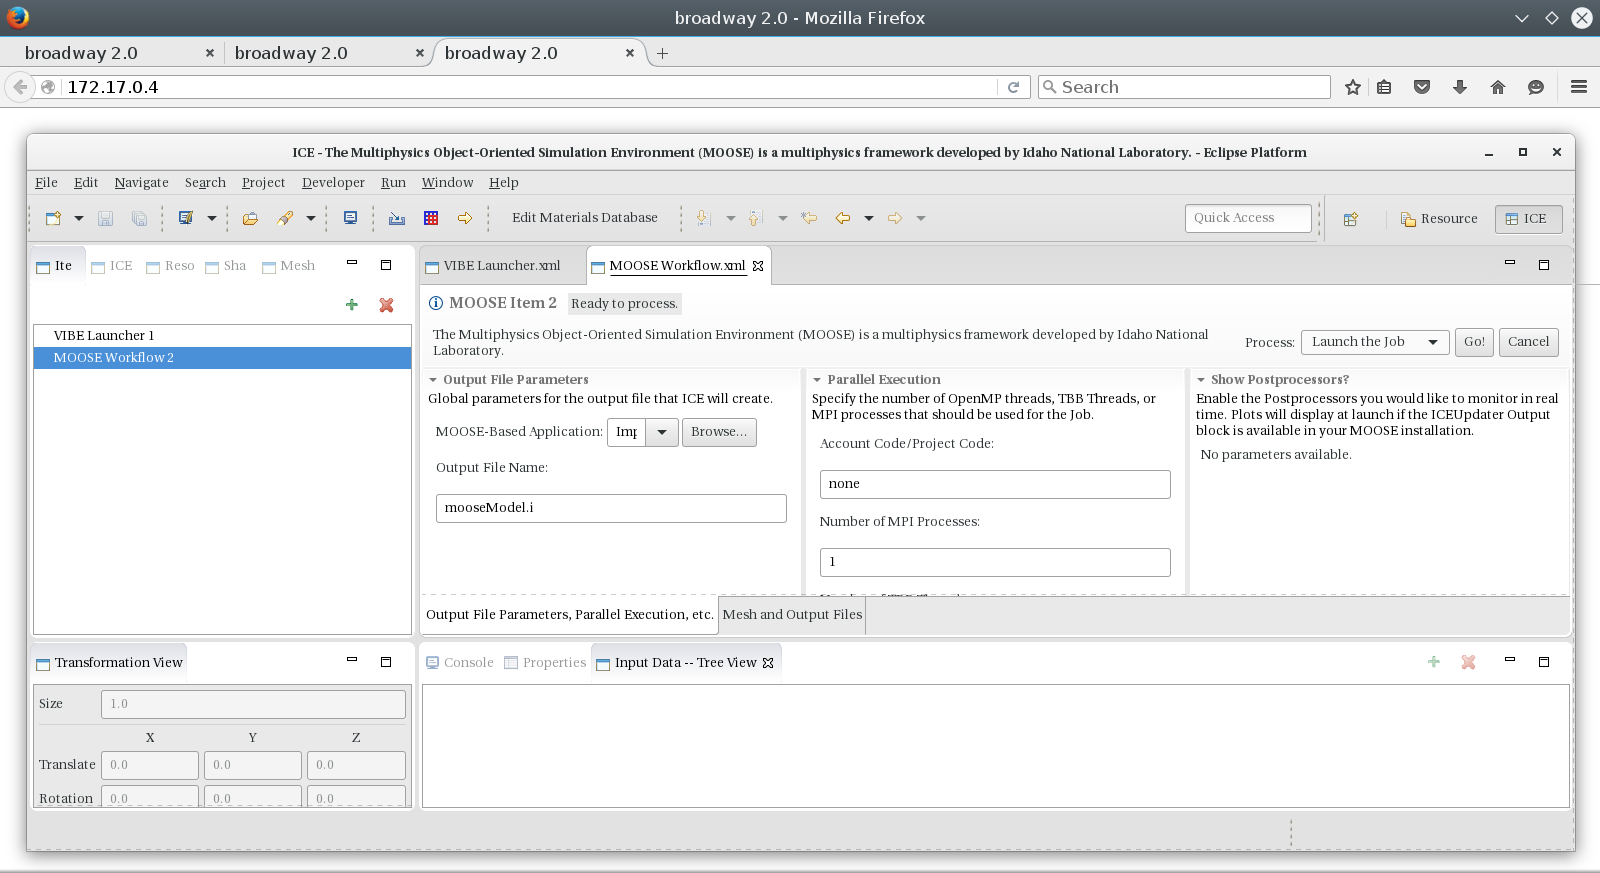Click the Translate X field
Screen dimensions: 1600x873
click(150, 765)
